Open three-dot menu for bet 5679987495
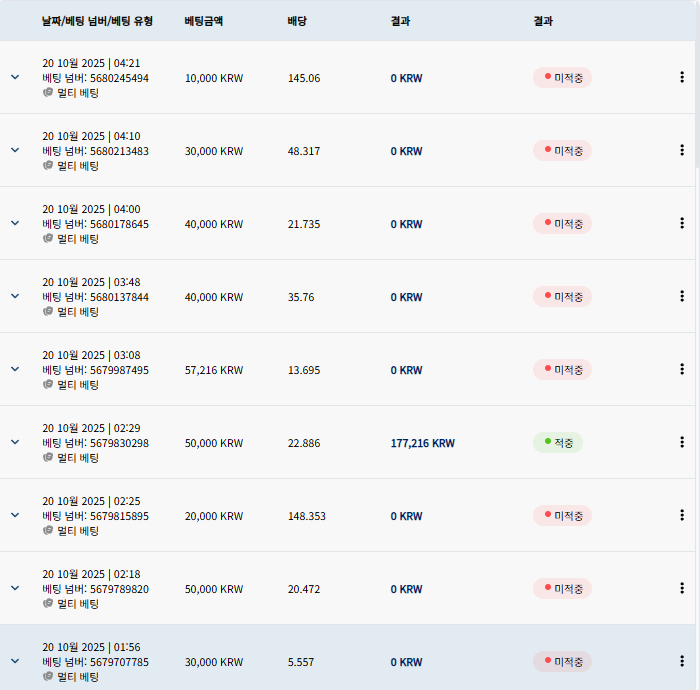This screenshot has width=700, height=690. tap(682, 369)
